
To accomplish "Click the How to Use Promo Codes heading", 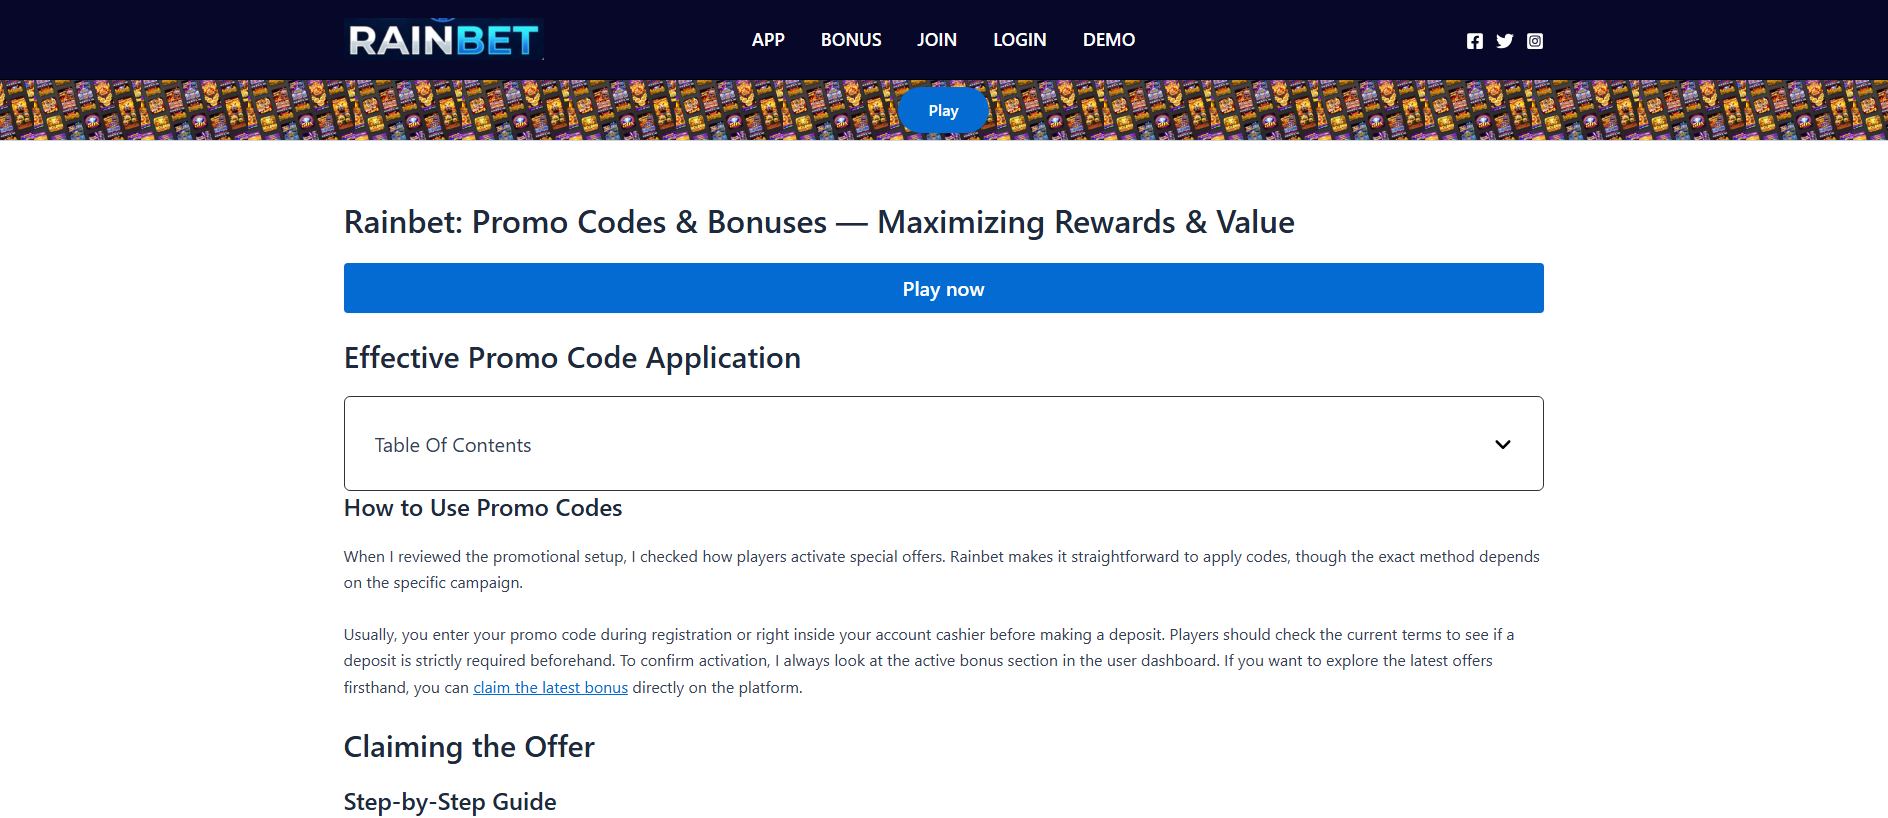I will click(x=483, y=508).
